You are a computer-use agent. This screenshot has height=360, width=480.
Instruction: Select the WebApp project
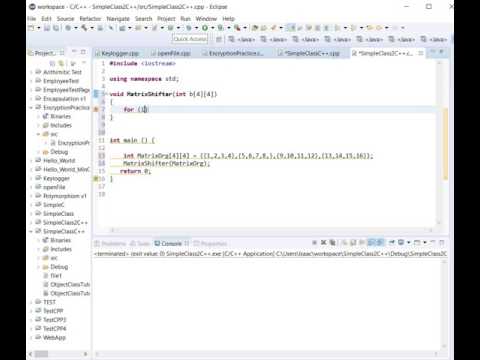click(x=54, y=337)
